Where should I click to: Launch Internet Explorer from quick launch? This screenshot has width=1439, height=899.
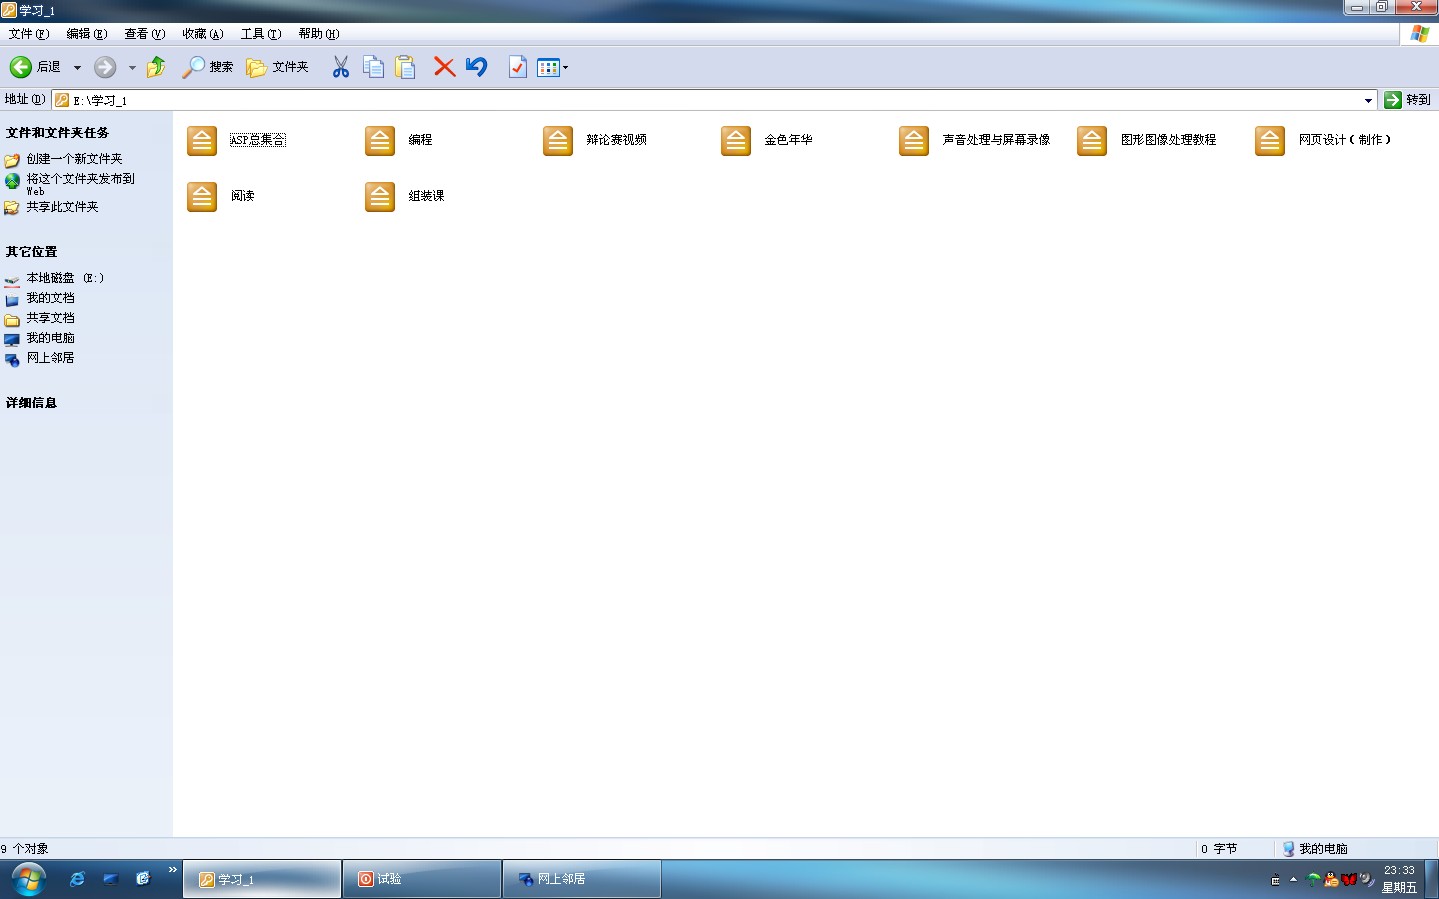click(77, 879)
